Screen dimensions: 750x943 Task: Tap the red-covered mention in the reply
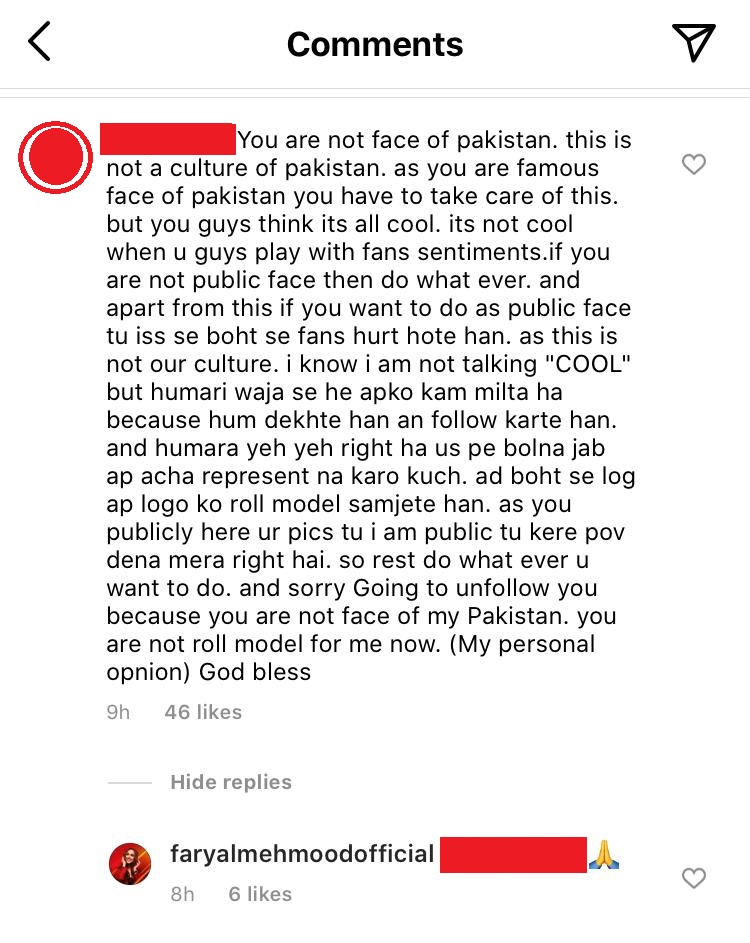513,855
